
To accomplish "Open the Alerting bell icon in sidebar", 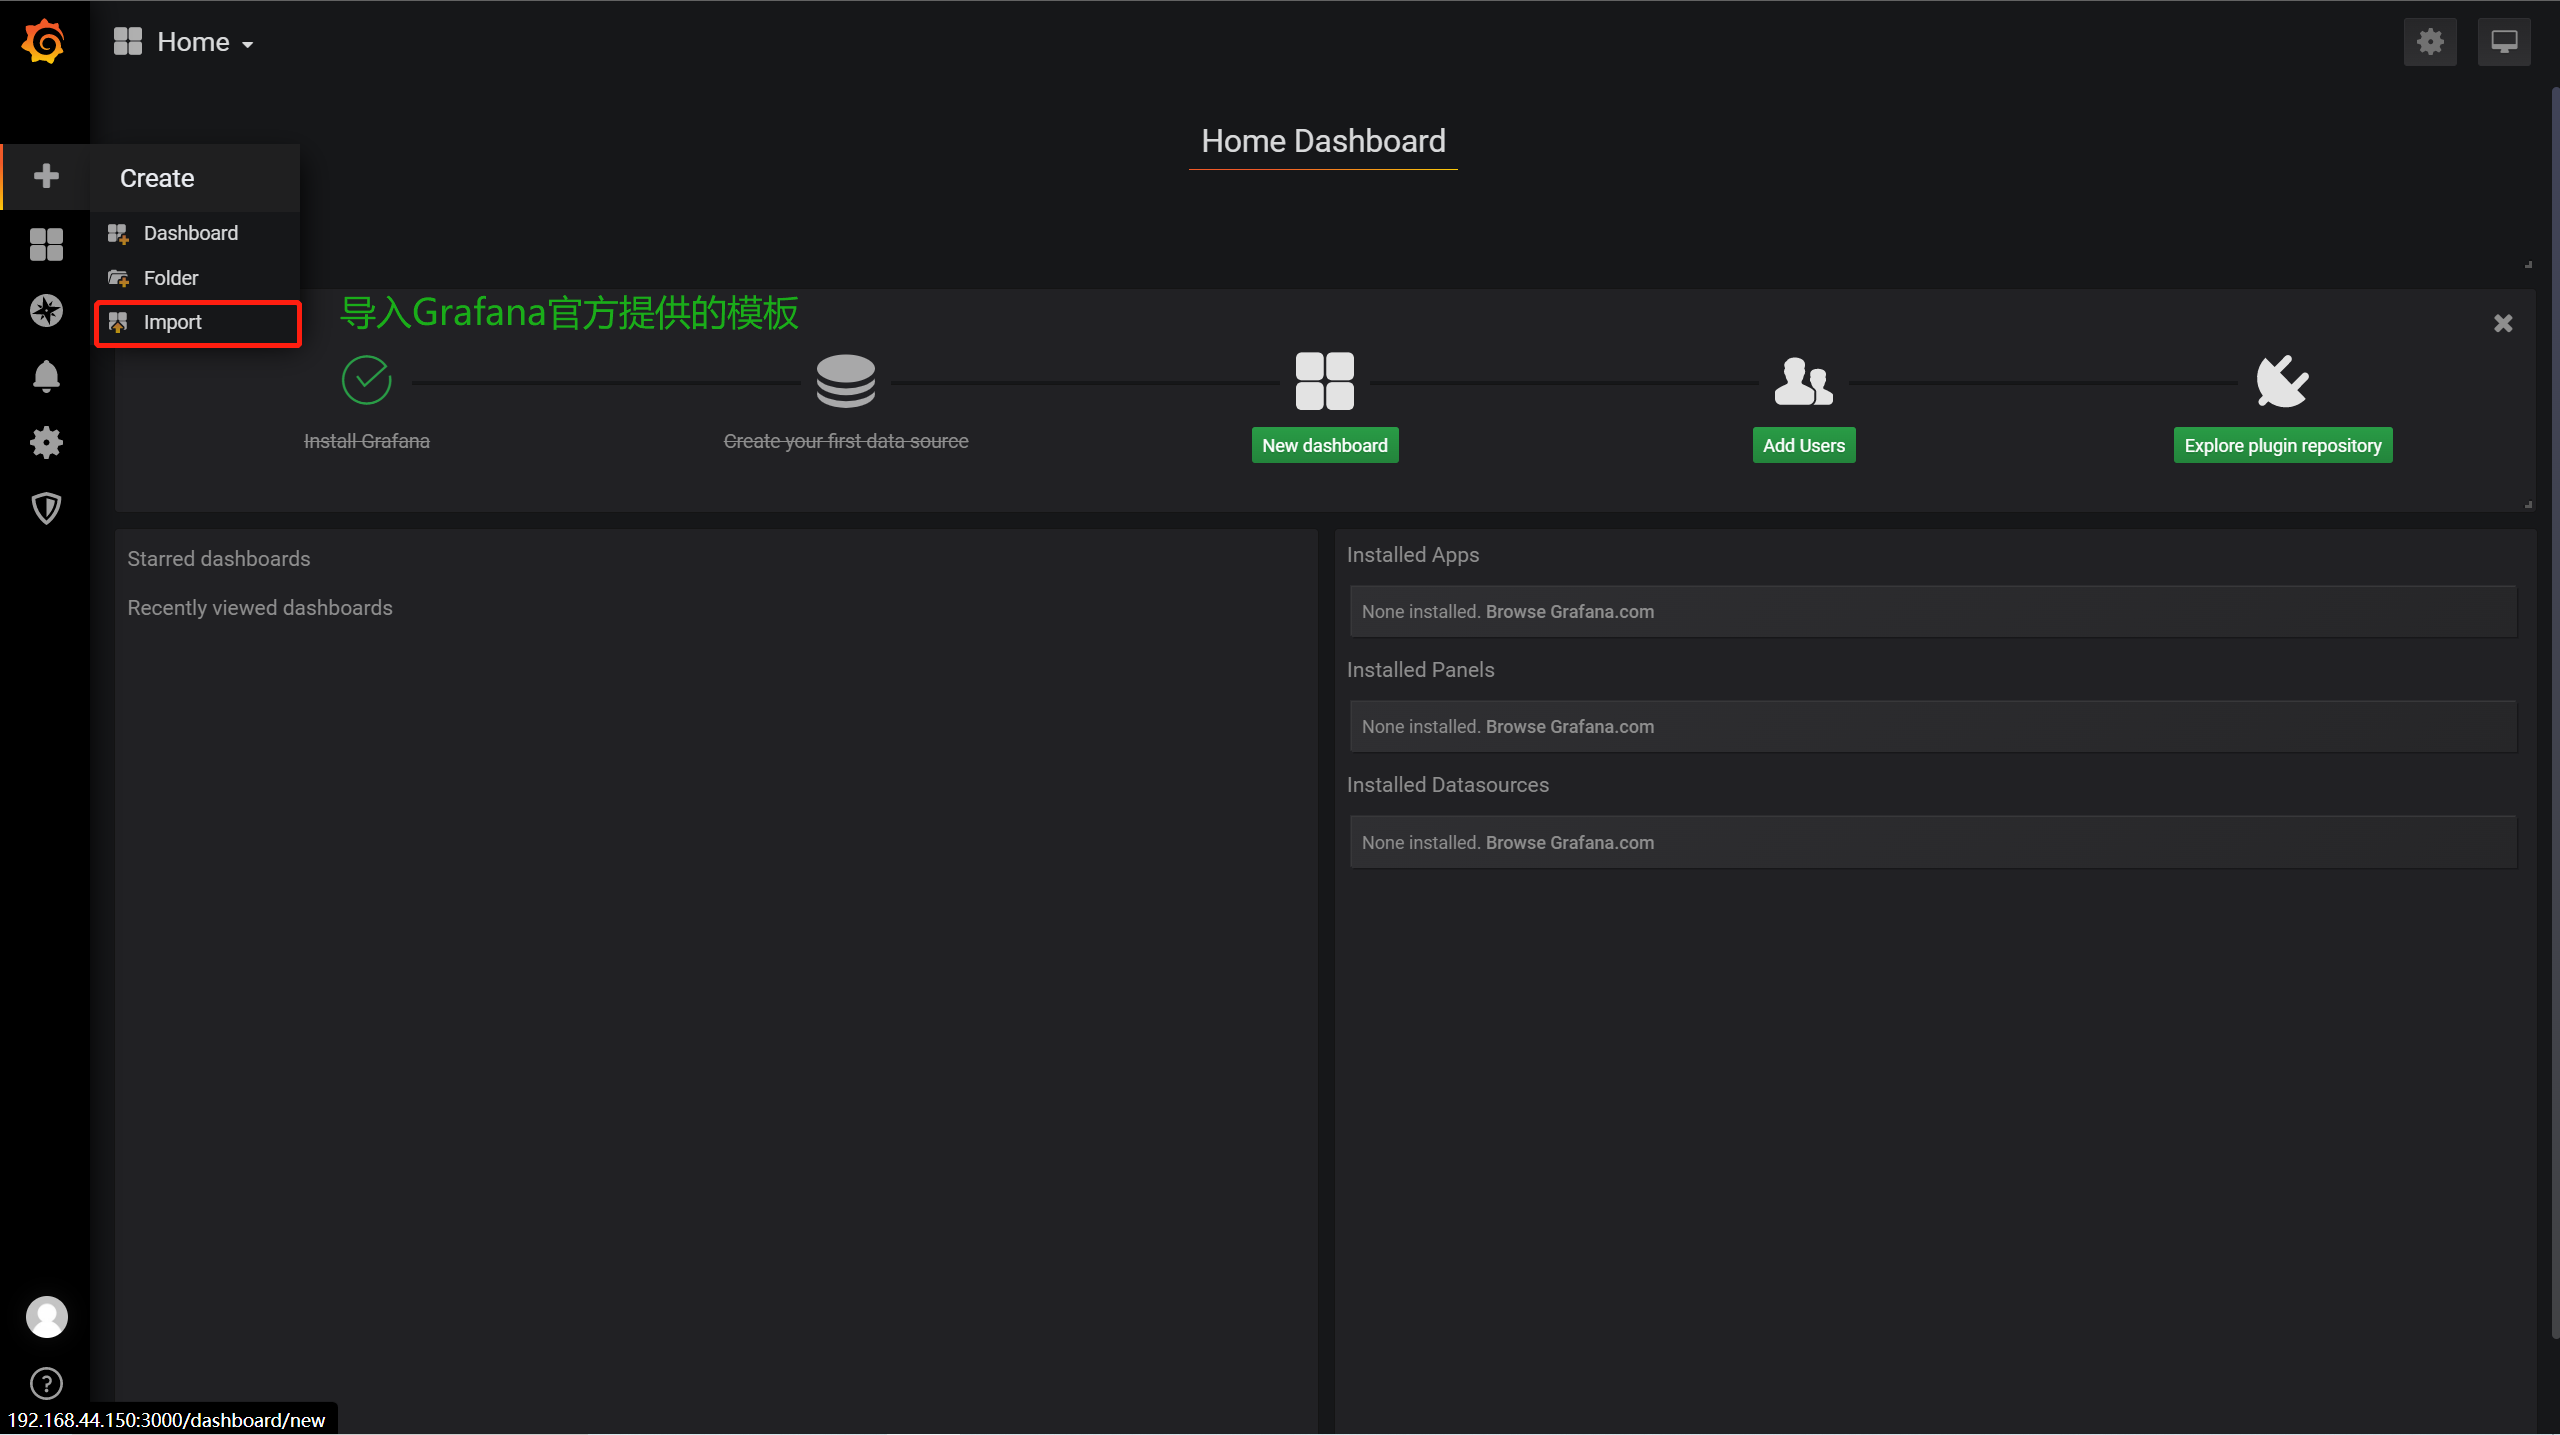I will 46,376.
